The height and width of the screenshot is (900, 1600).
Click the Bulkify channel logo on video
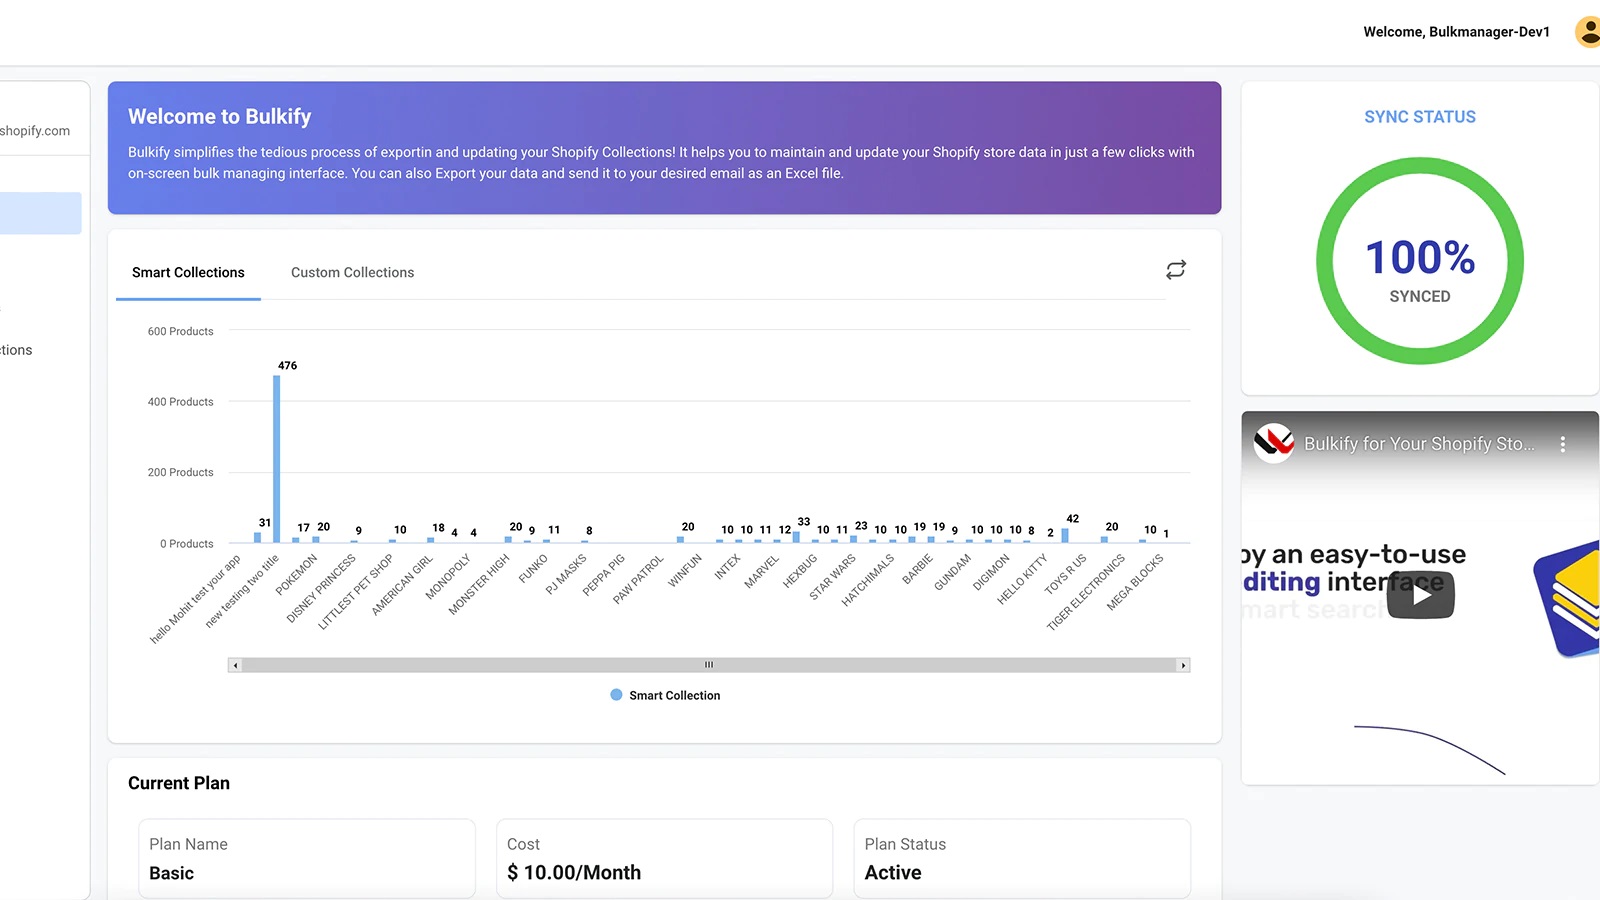(x=1274, y=443)
